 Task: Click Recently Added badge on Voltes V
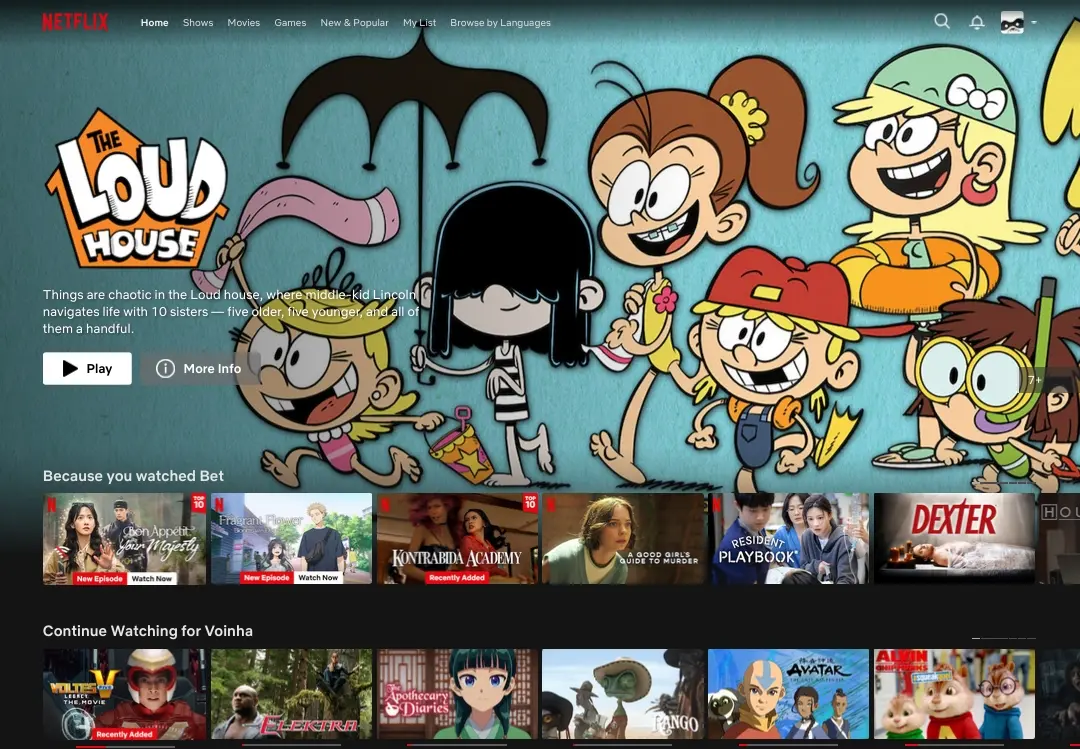(x=124, y=735)
